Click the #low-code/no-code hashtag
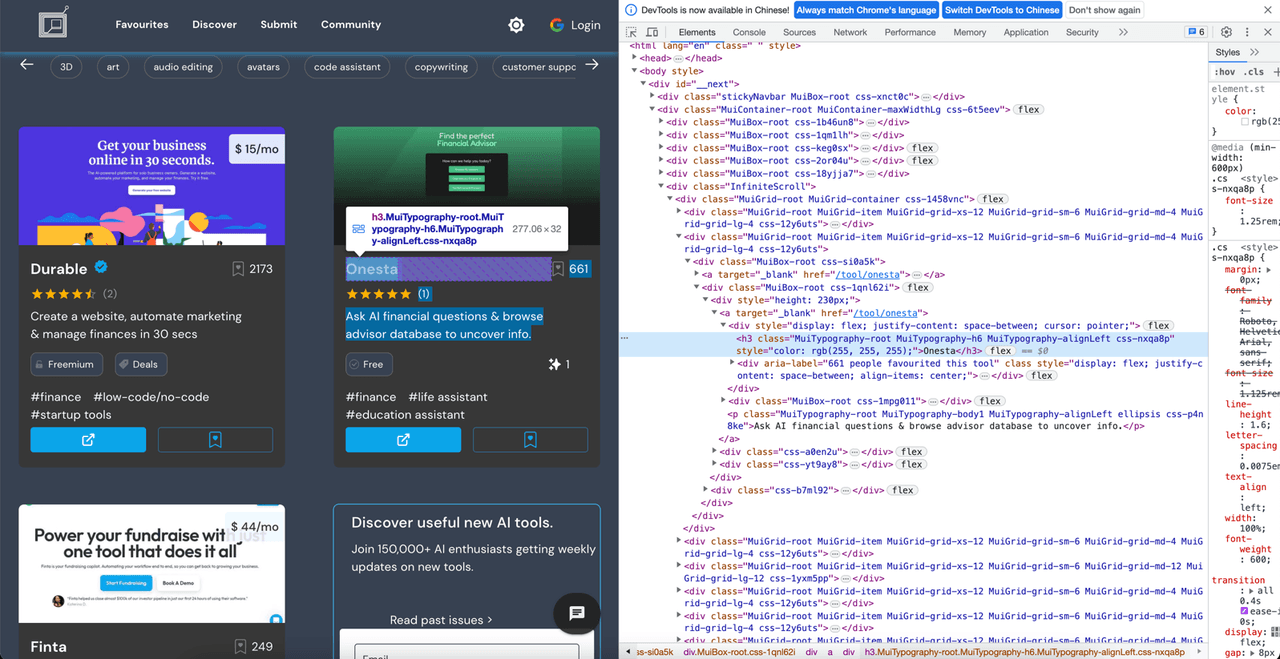 [x=151, y=397]
